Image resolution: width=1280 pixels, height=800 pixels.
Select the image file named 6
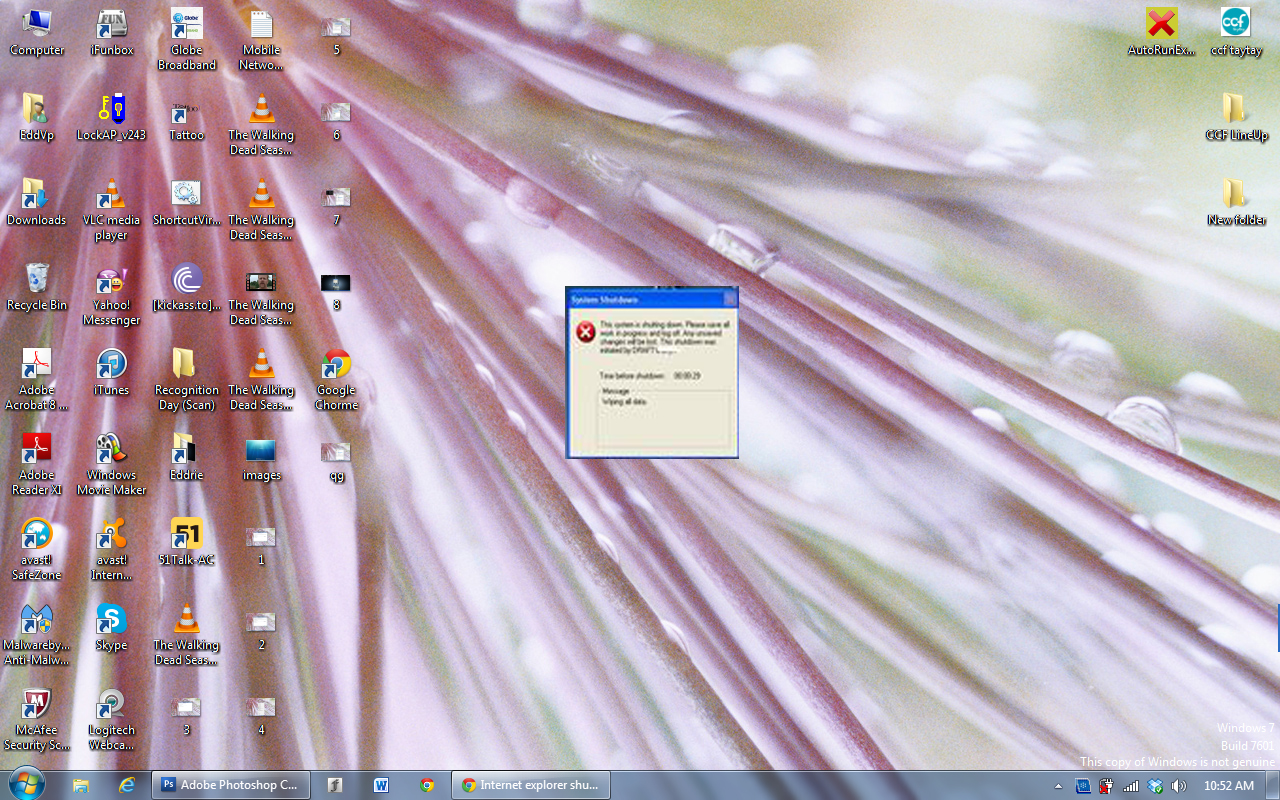(x=336, y=120)
